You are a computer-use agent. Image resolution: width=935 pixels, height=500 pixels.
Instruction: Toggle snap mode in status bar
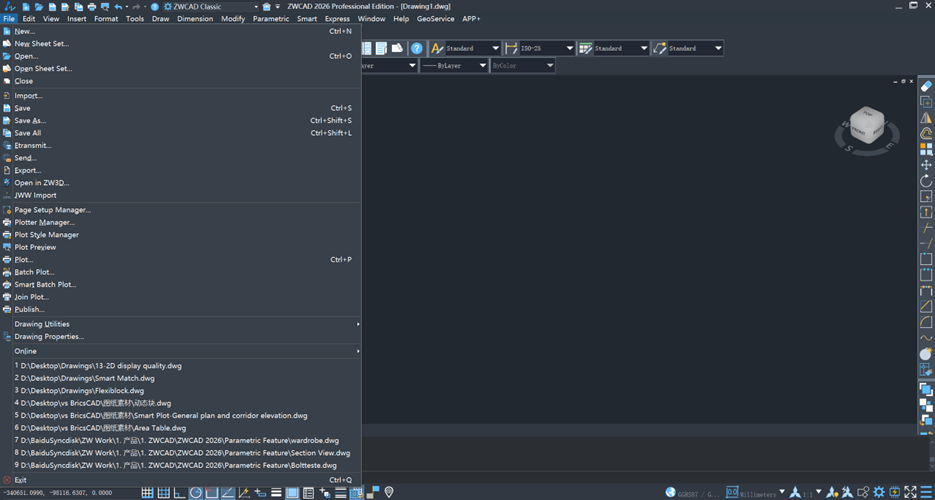coord(147,493)
